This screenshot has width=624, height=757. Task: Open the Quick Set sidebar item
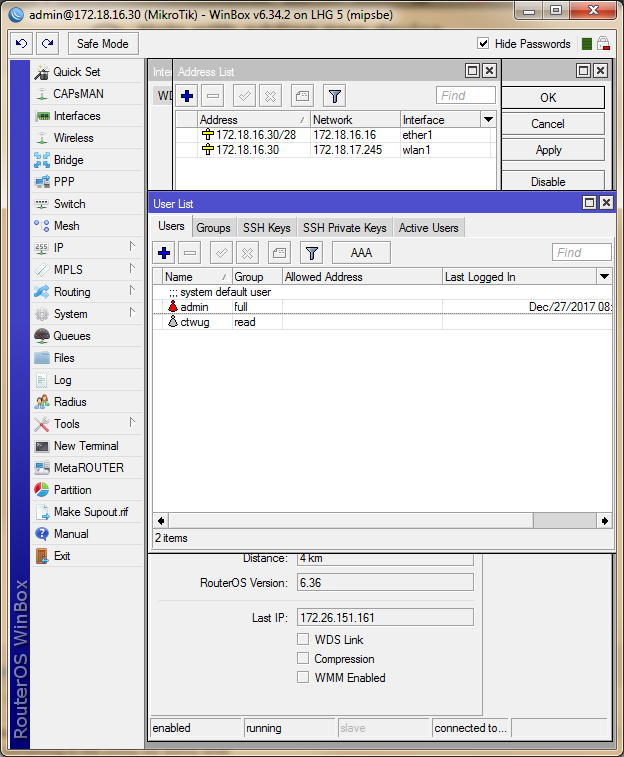click(76, 72)
